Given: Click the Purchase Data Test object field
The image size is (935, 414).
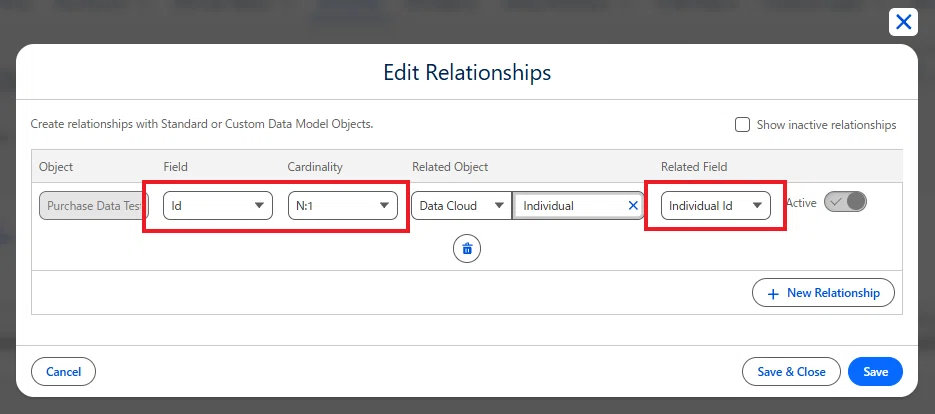Looking at the screenshot, I should point(94,206).
